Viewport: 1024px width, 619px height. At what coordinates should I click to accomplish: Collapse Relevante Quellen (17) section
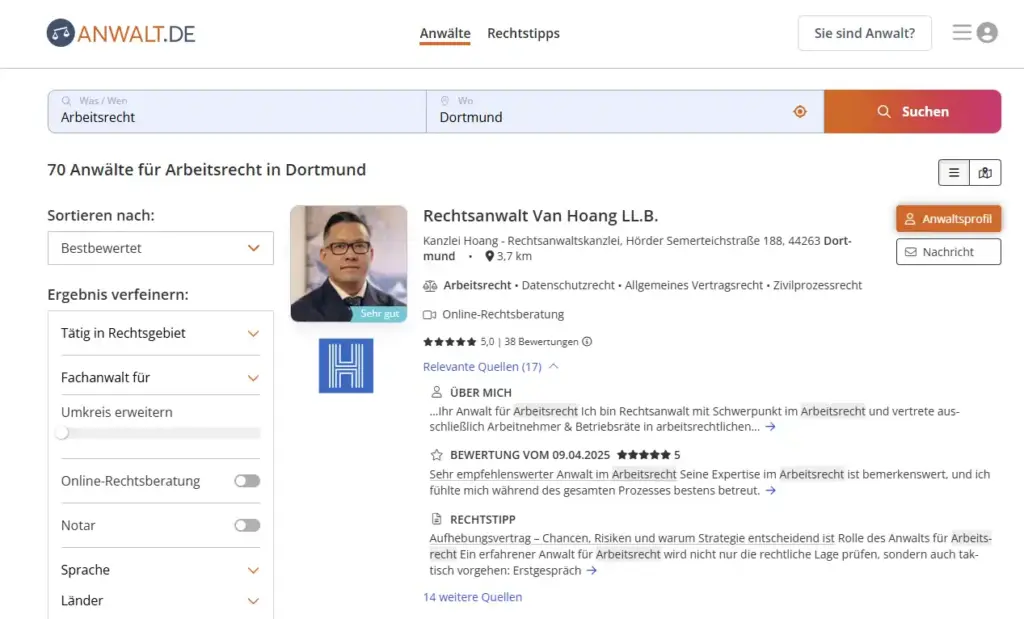(490, 367)
